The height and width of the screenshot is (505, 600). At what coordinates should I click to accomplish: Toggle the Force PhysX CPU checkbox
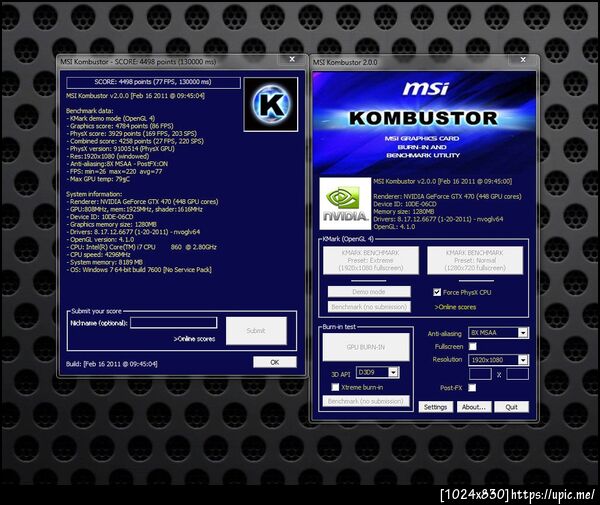[x=437, y=292]
